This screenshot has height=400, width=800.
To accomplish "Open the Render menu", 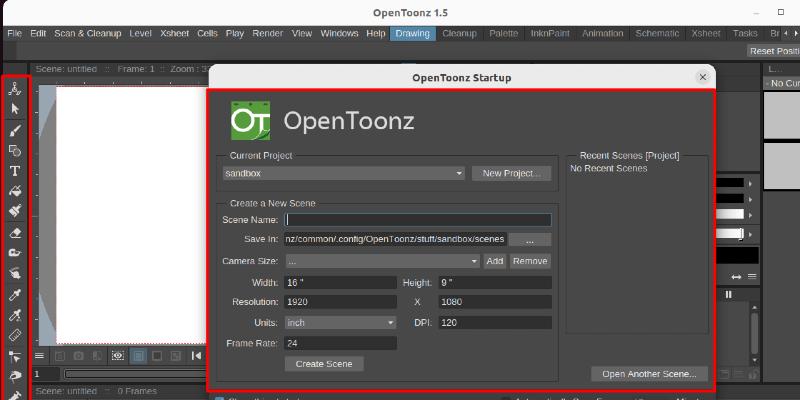I will click(267, 33).
